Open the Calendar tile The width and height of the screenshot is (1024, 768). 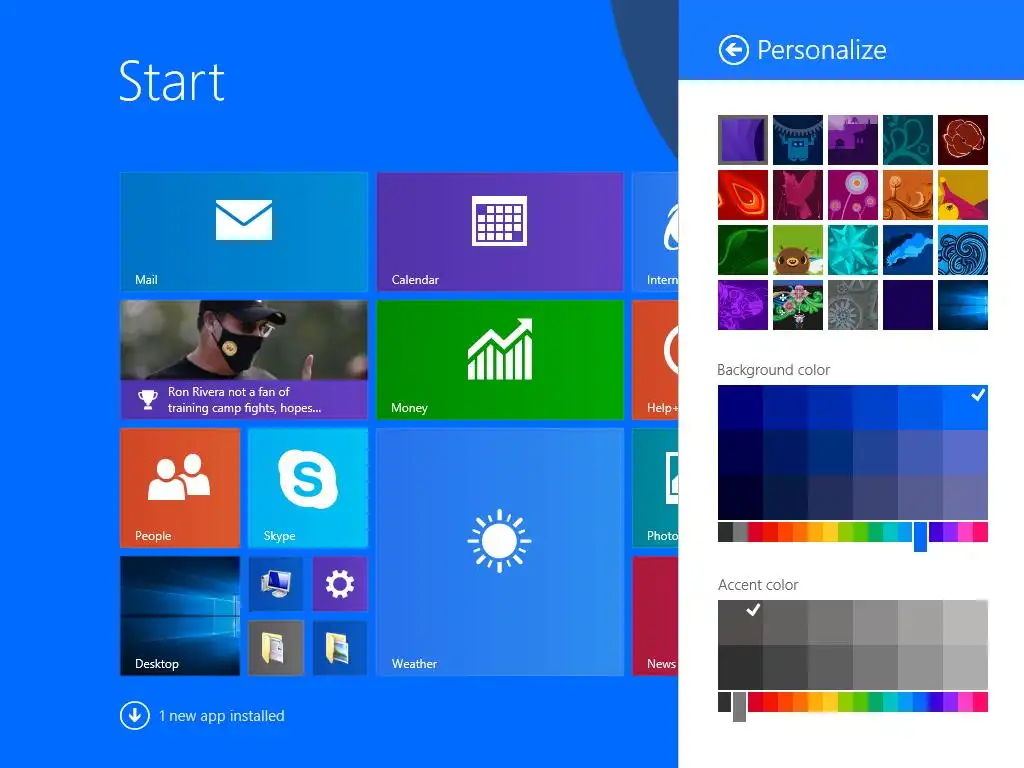pyautogui.click(x=500, y=232)
